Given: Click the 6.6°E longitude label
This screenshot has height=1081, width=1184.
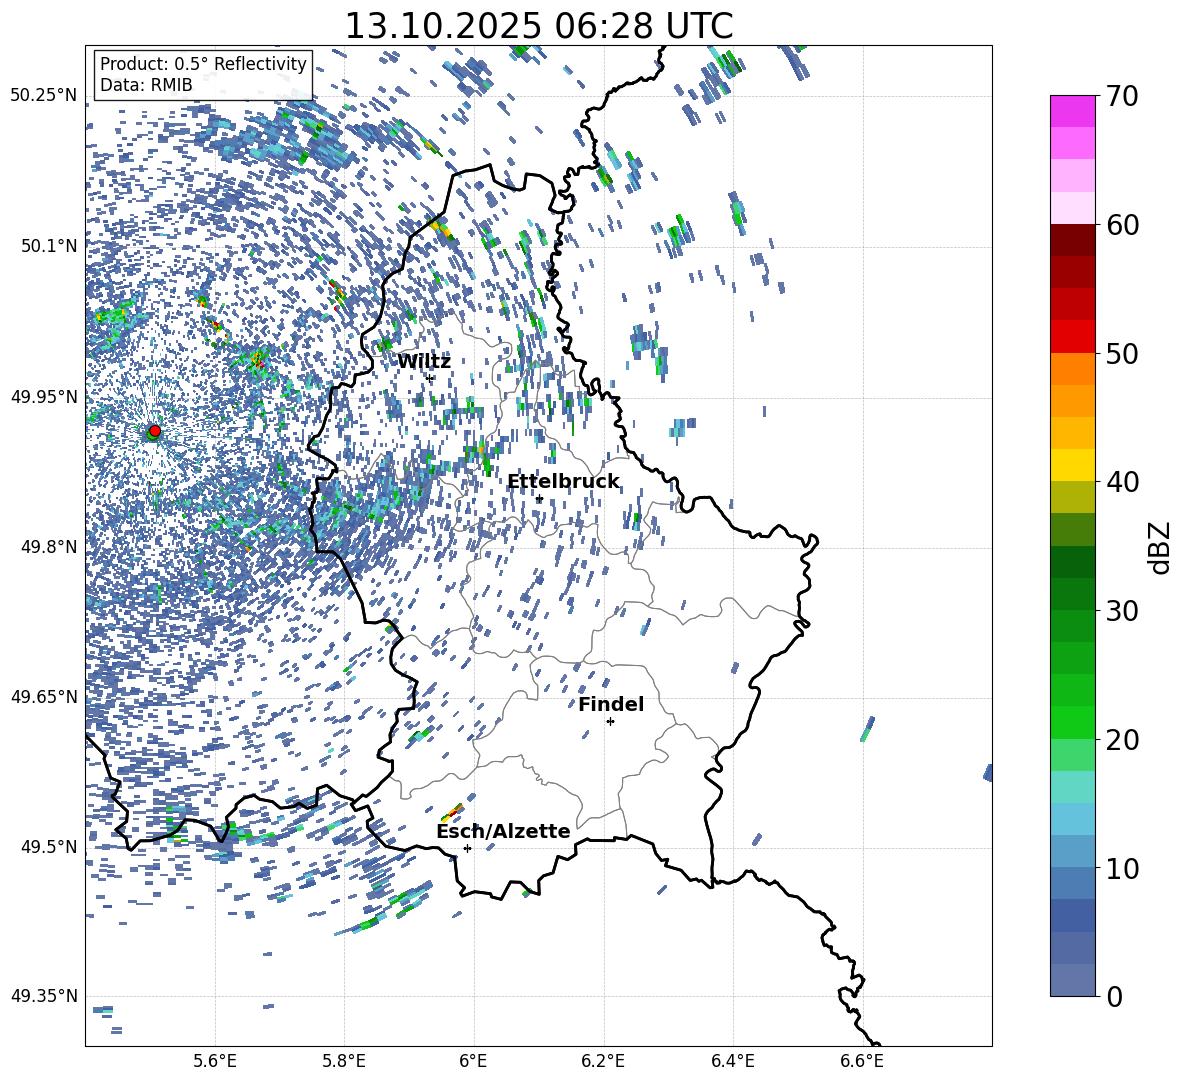Looking at the screenshot, I should click(862, 1061).
